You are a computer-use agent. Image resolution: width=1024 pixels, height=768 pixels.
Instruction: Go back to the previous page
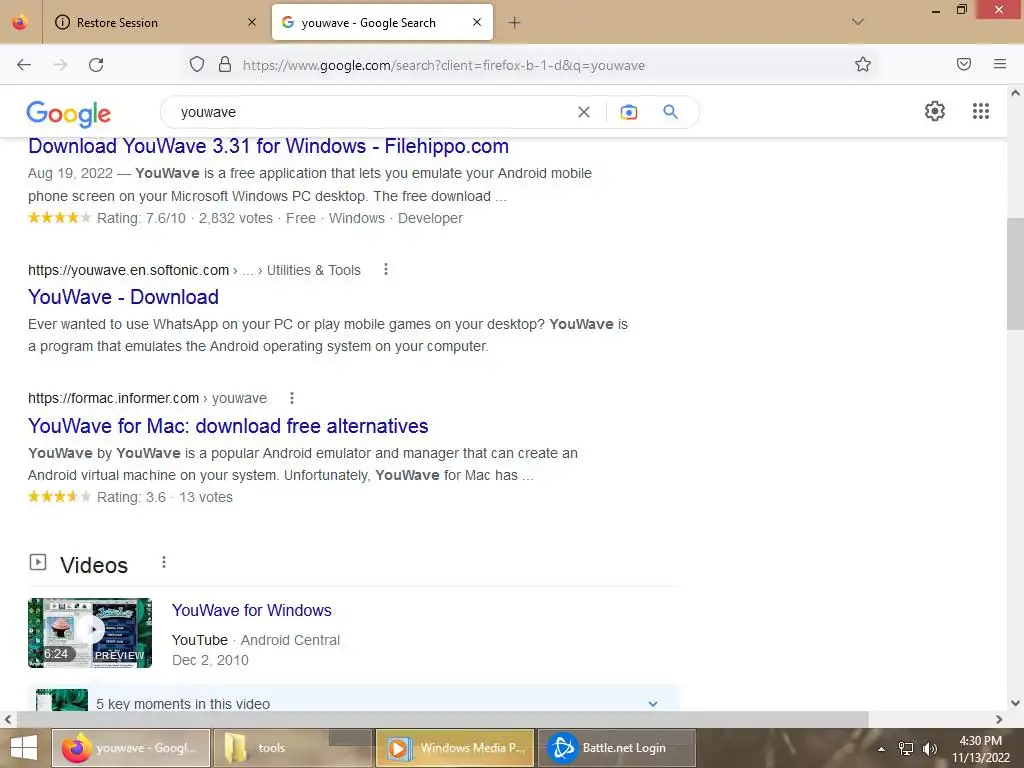(x=24, y=65)
